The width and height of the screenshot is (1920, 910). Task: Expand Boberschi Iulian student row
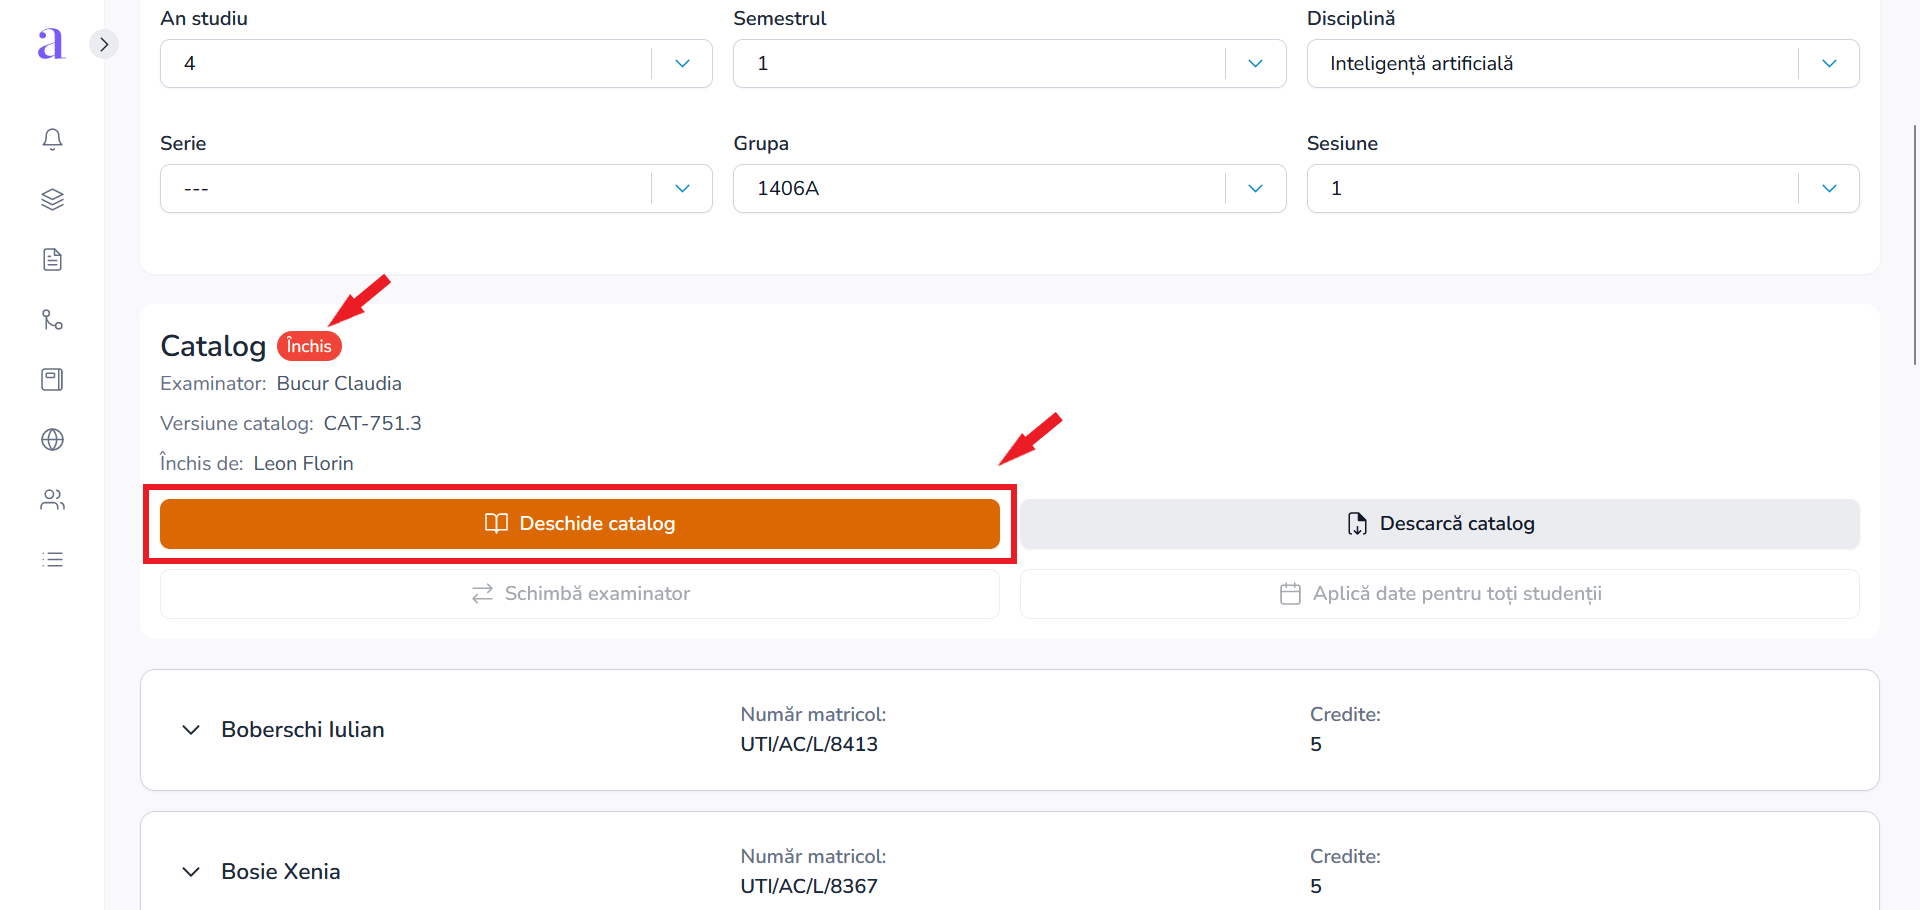point(191,730)
